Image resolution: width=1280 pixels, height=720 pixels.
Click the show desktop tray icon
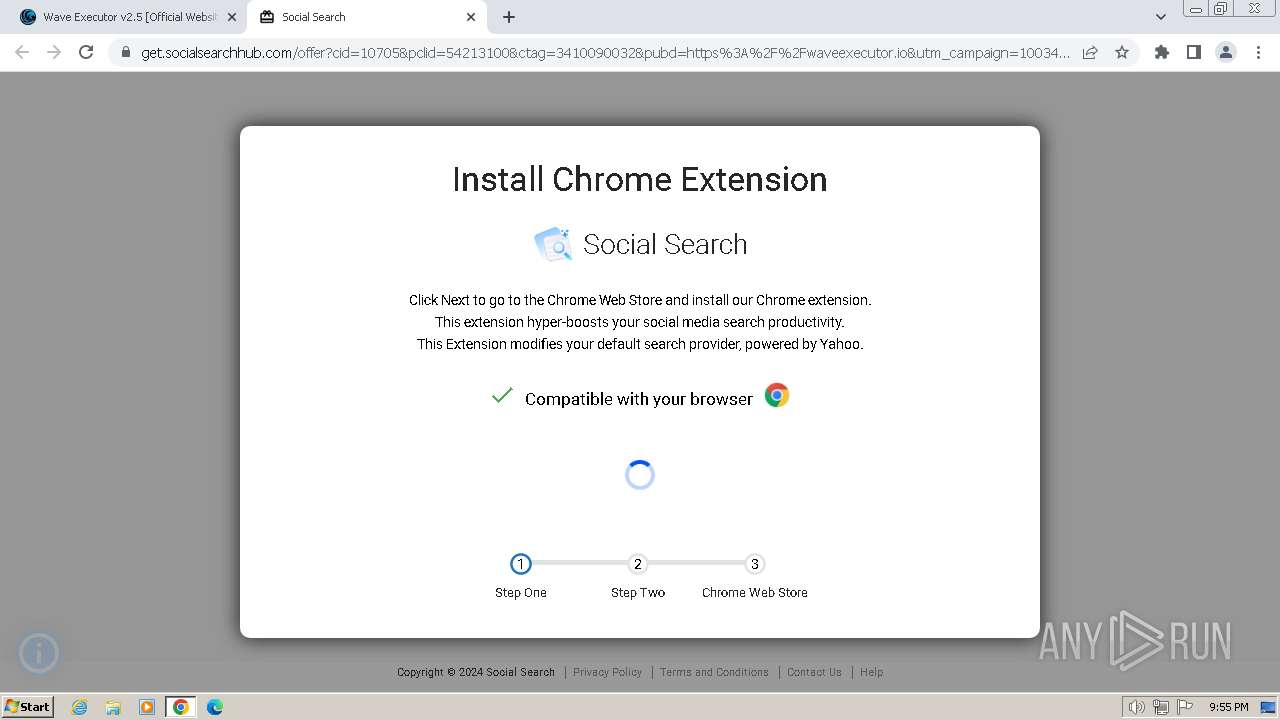point(1268,707)
